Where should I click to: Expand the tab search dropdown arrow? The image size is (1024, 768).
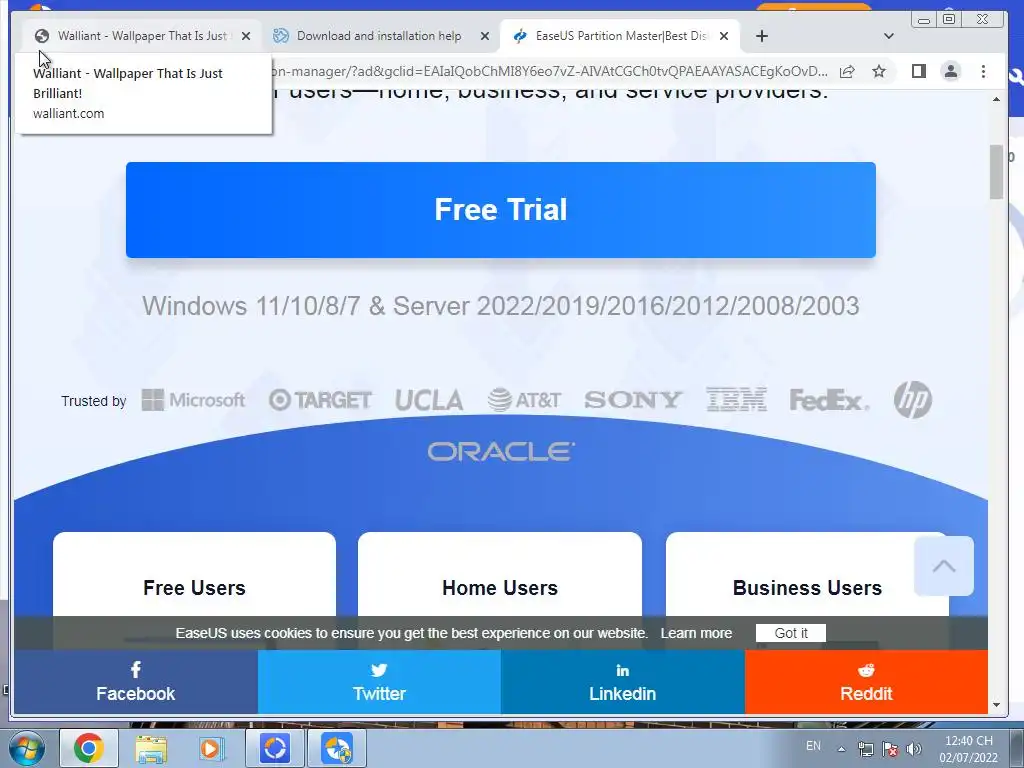tap(888, 37)
